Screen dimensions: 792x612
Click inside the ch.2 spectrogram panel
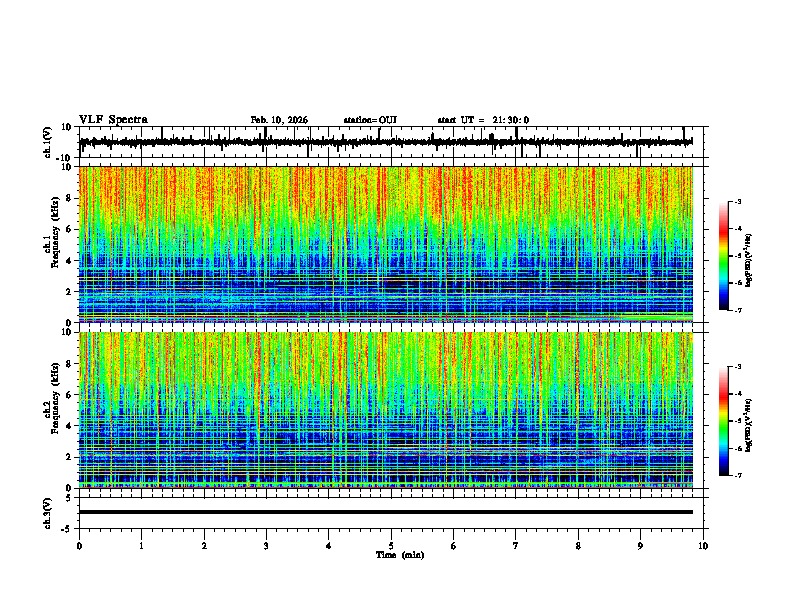click(386, 410)
